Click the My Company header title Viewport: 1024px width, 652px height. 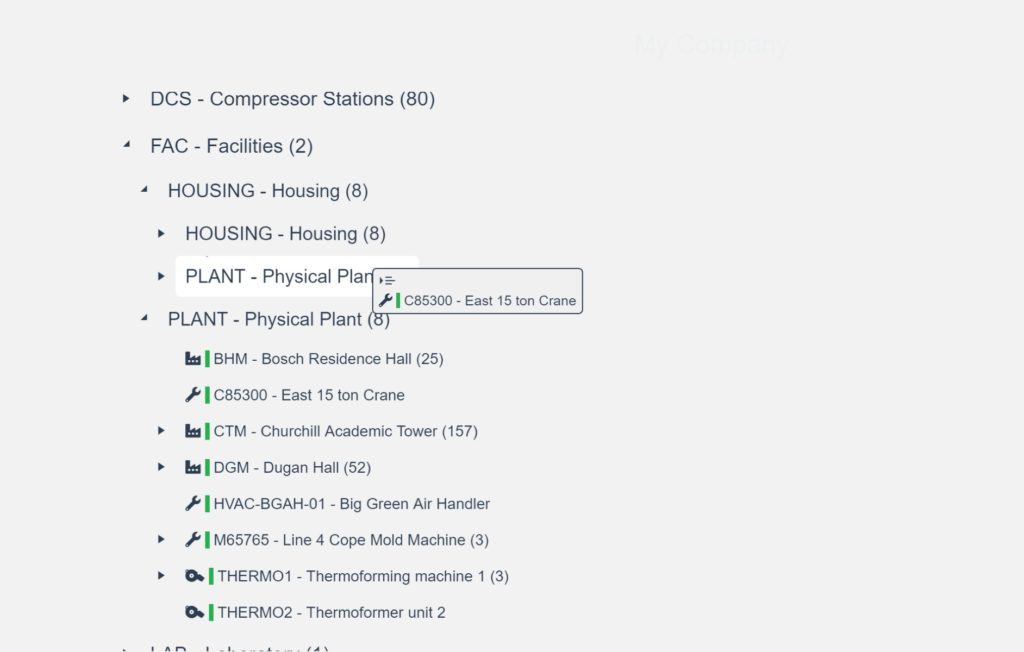pyautogui.click(x=710, y=45)
